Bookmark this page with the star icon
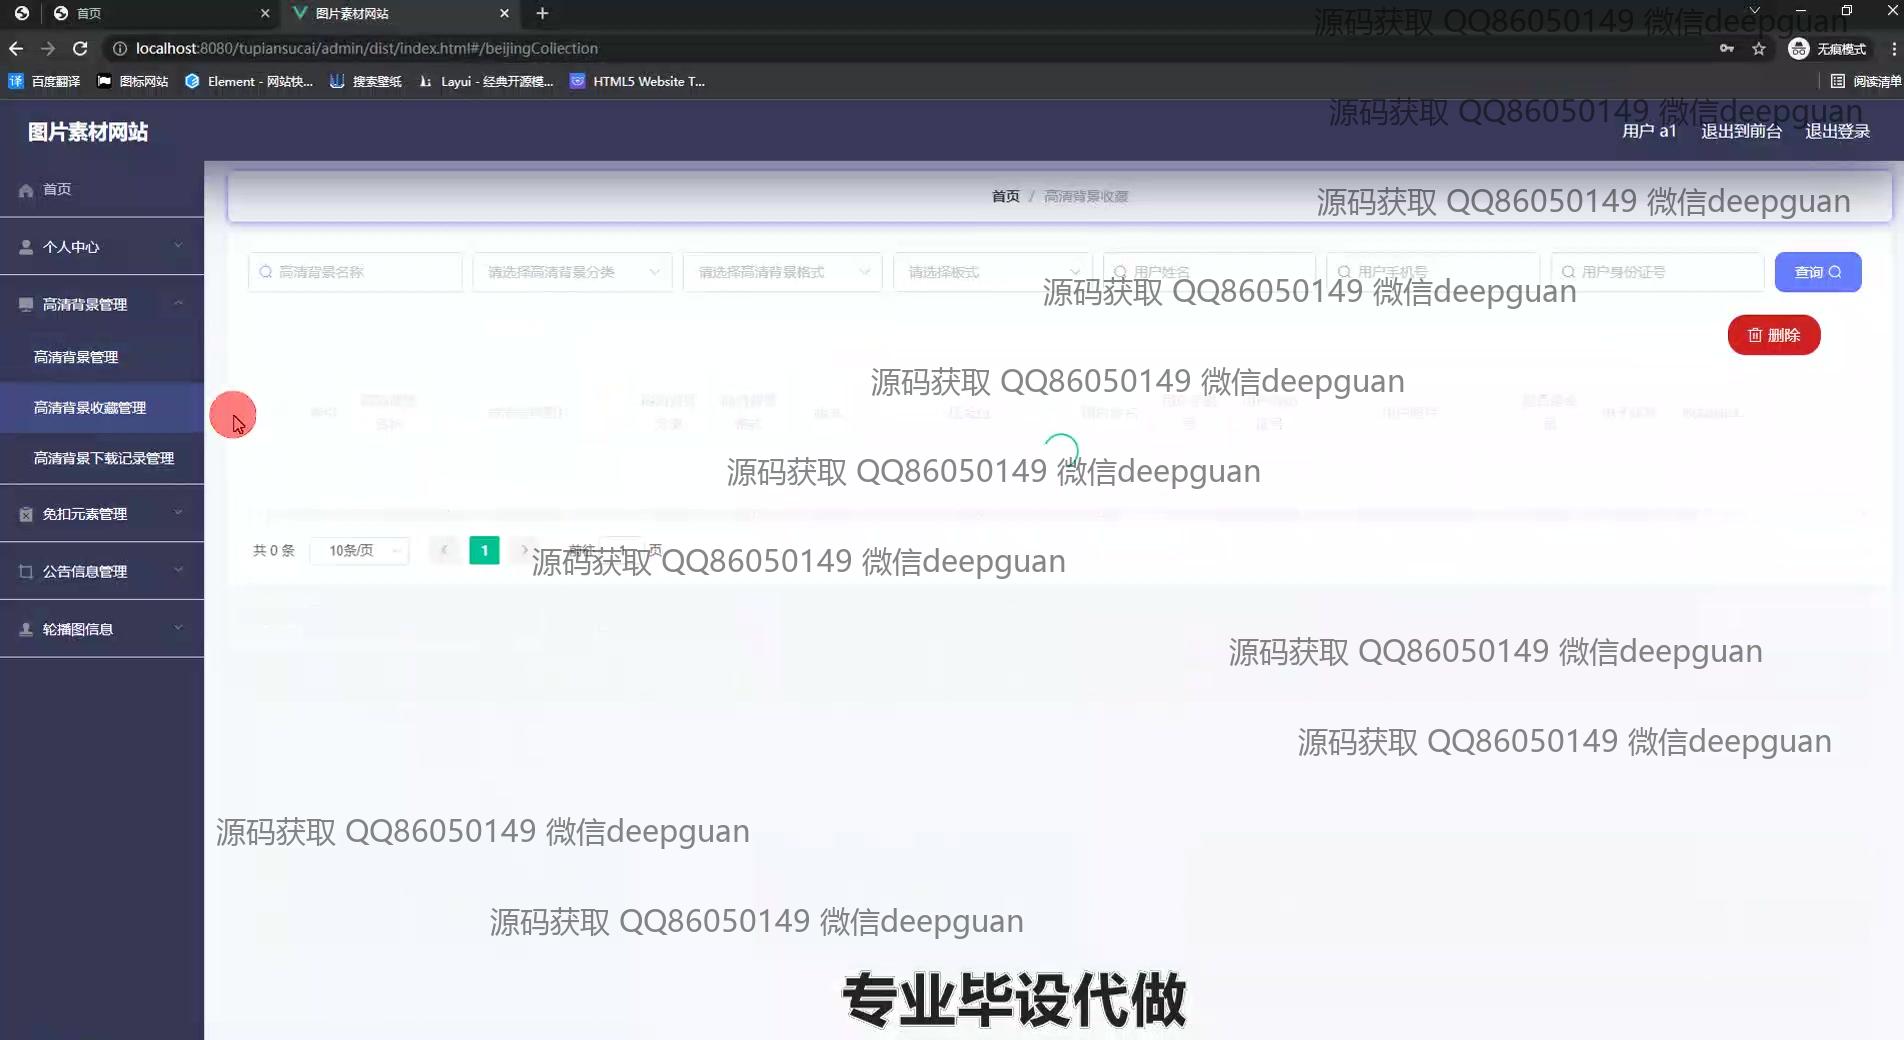1904x1040 pixels. [x=1759, y=48]
